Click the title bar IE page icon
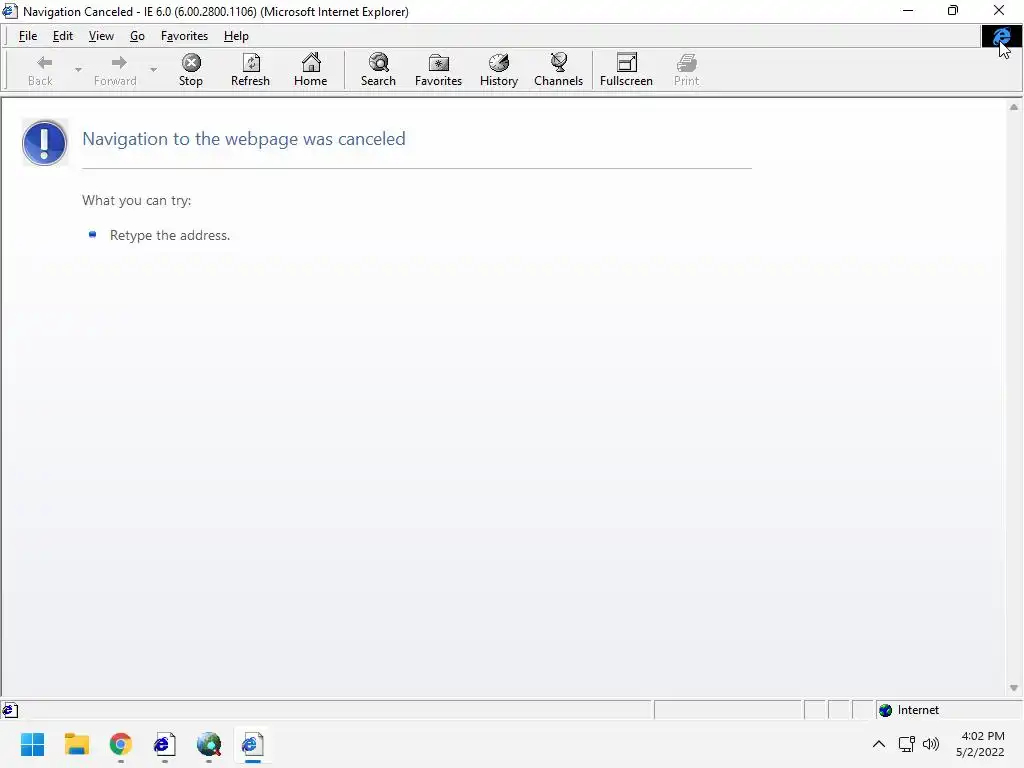Screen dimensions: 1024x768 tap(10, 11)
